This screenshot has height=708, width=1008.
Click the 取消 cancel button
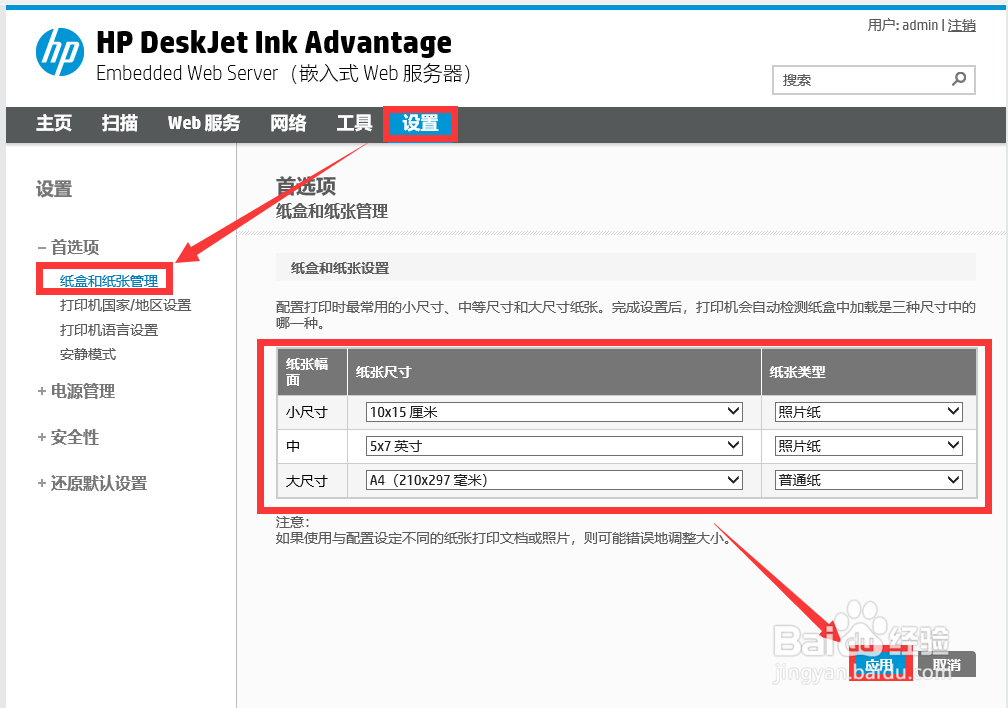pos(947,664)
